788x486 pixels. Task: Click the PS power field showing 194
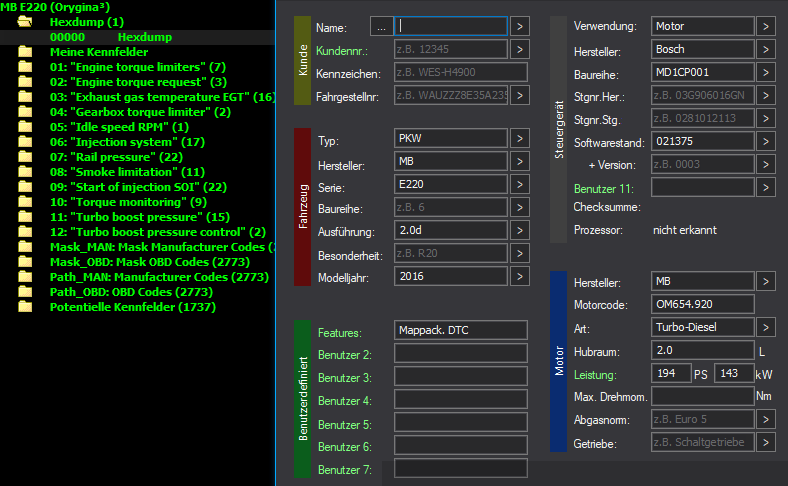pyautogui.click(x=671, y=373)
